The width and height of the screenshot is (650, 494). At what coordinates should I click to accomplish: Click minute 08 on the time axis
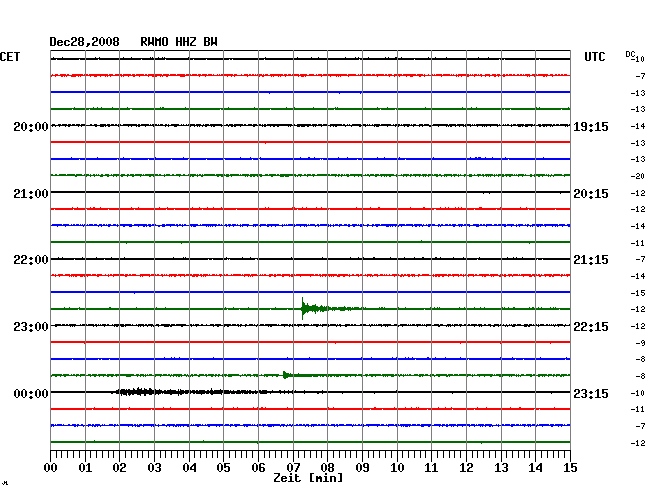tap(327, 467)
